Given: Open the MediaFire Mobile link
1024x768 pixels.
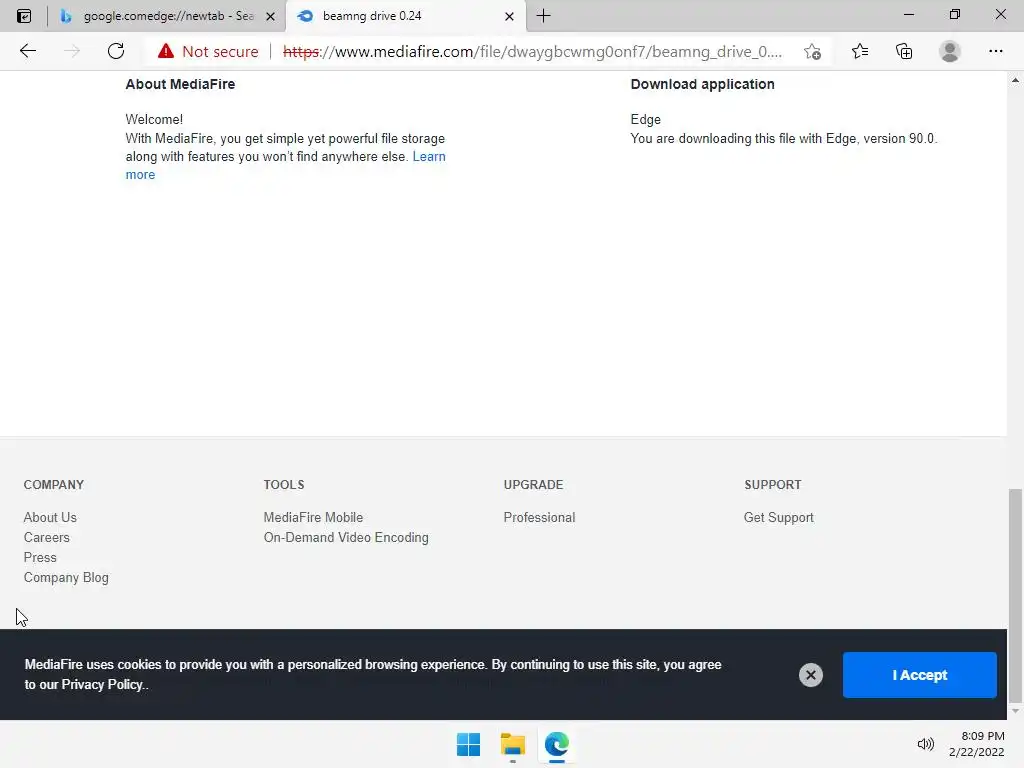Looking at the screenshot, I should coord(313,517).
